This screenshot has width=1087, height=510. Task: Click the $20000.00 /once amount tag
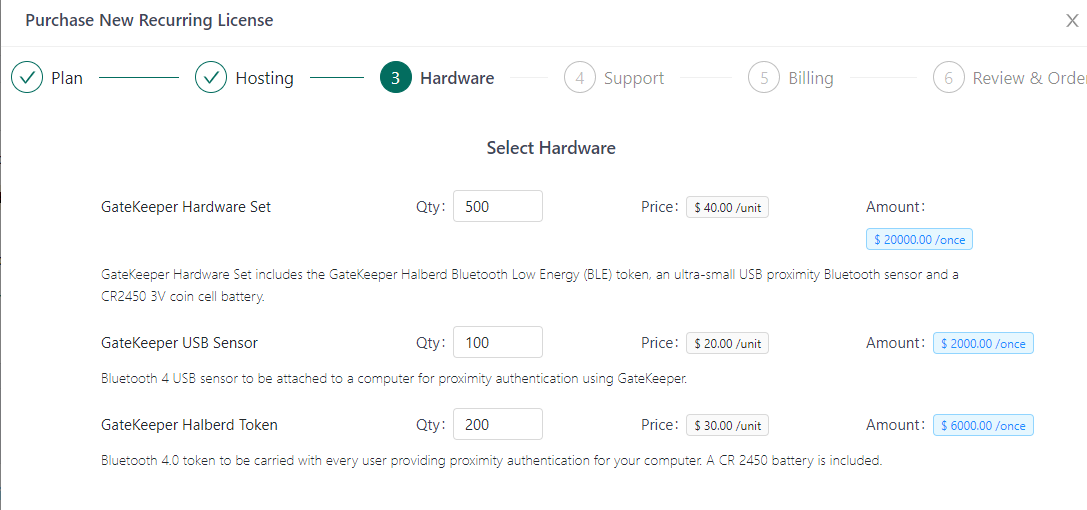pos(919,240)
